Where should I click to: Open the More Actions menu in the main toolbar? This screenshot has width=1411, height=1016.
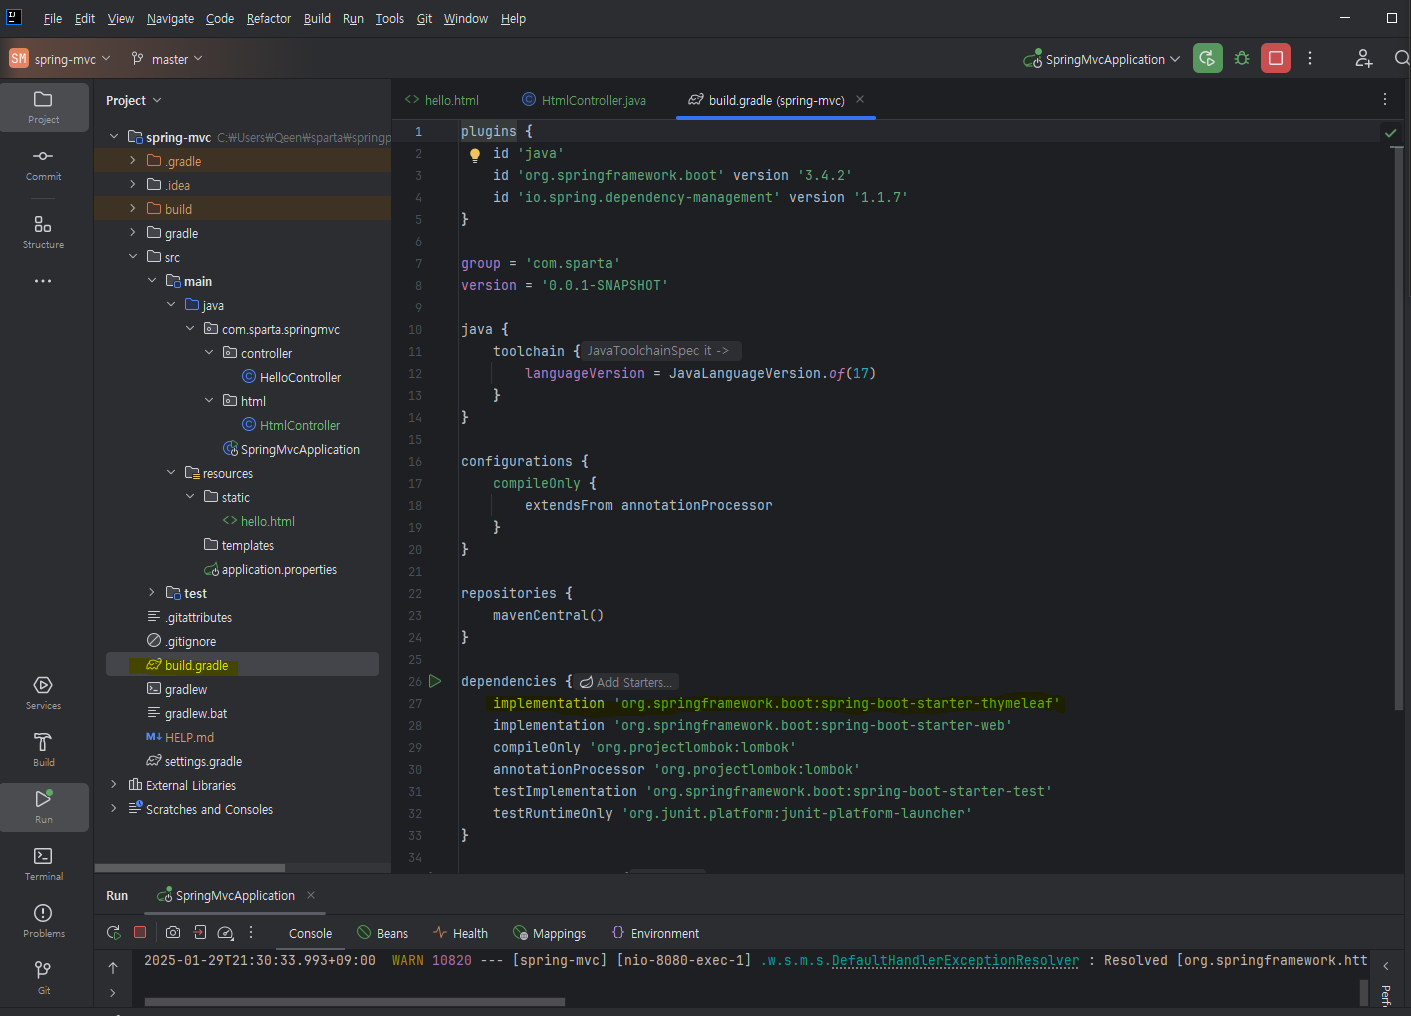click(x=1310, y=58)
